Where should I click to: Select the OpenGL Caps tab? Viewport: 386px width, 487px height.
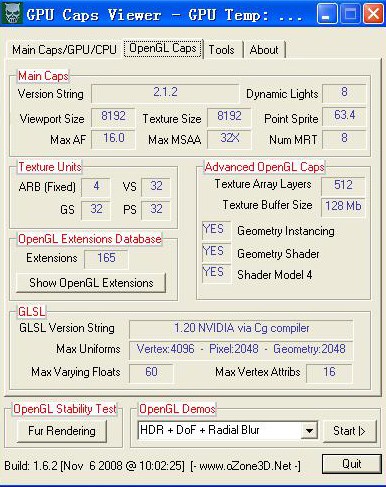click(163, 49)
